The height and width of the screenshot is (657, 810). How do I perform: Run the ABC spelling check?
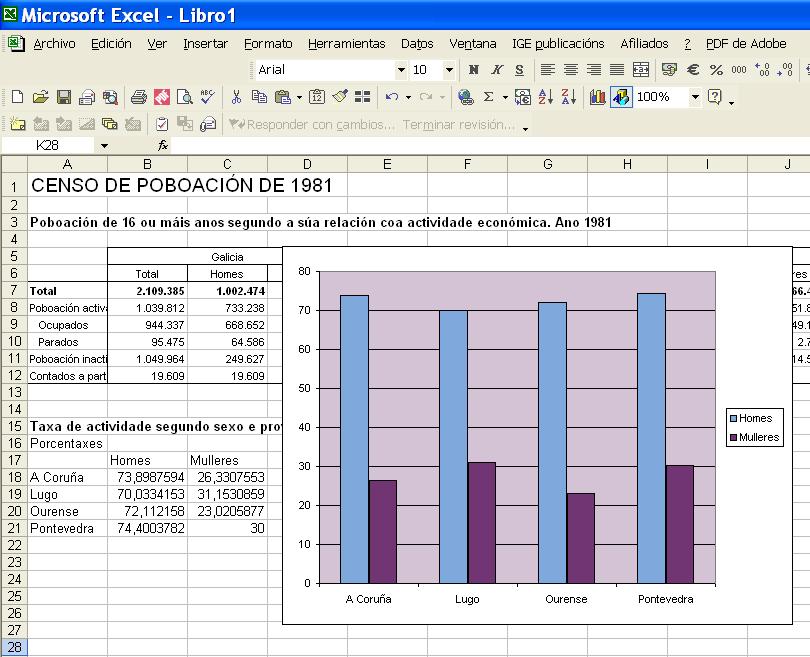pyautogui.click(x=208, y=97)
